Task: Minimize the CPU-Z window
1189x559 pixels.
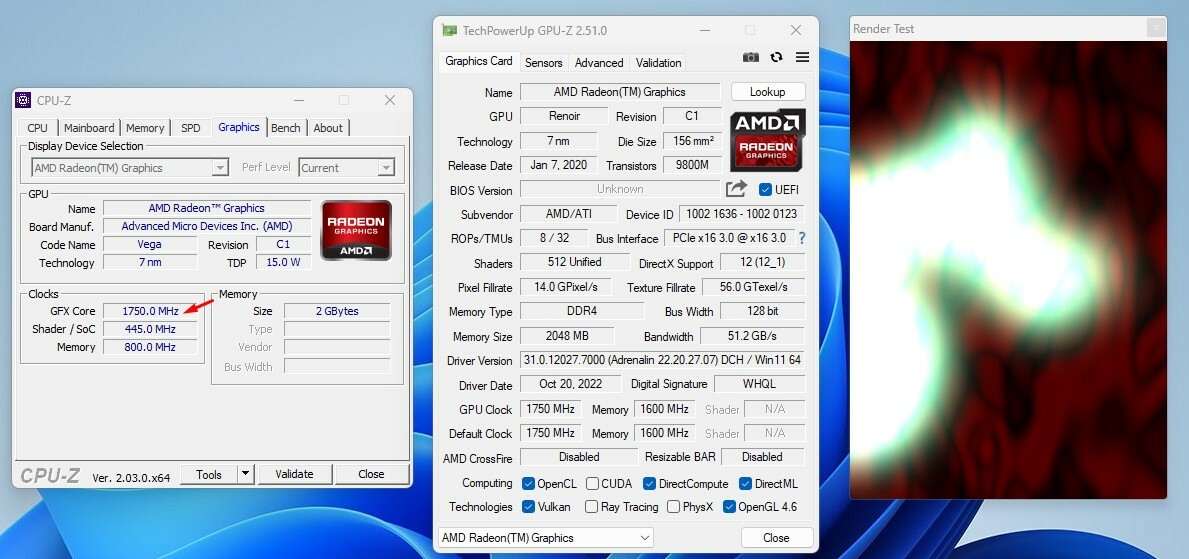Action: coord(298,100)
